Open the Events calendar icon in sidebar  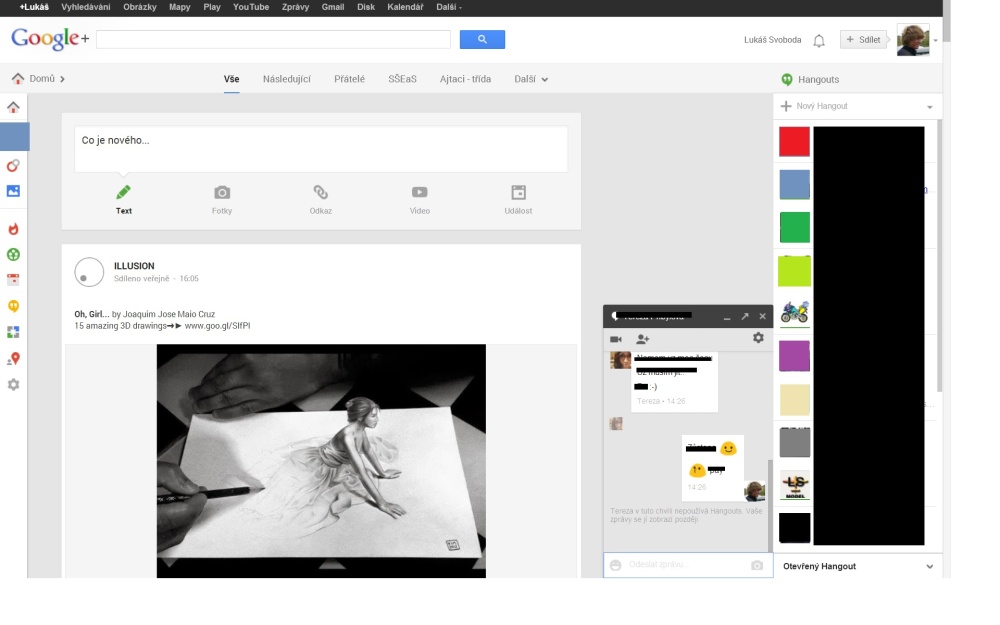pyautogui.click(x=13, y=279)
